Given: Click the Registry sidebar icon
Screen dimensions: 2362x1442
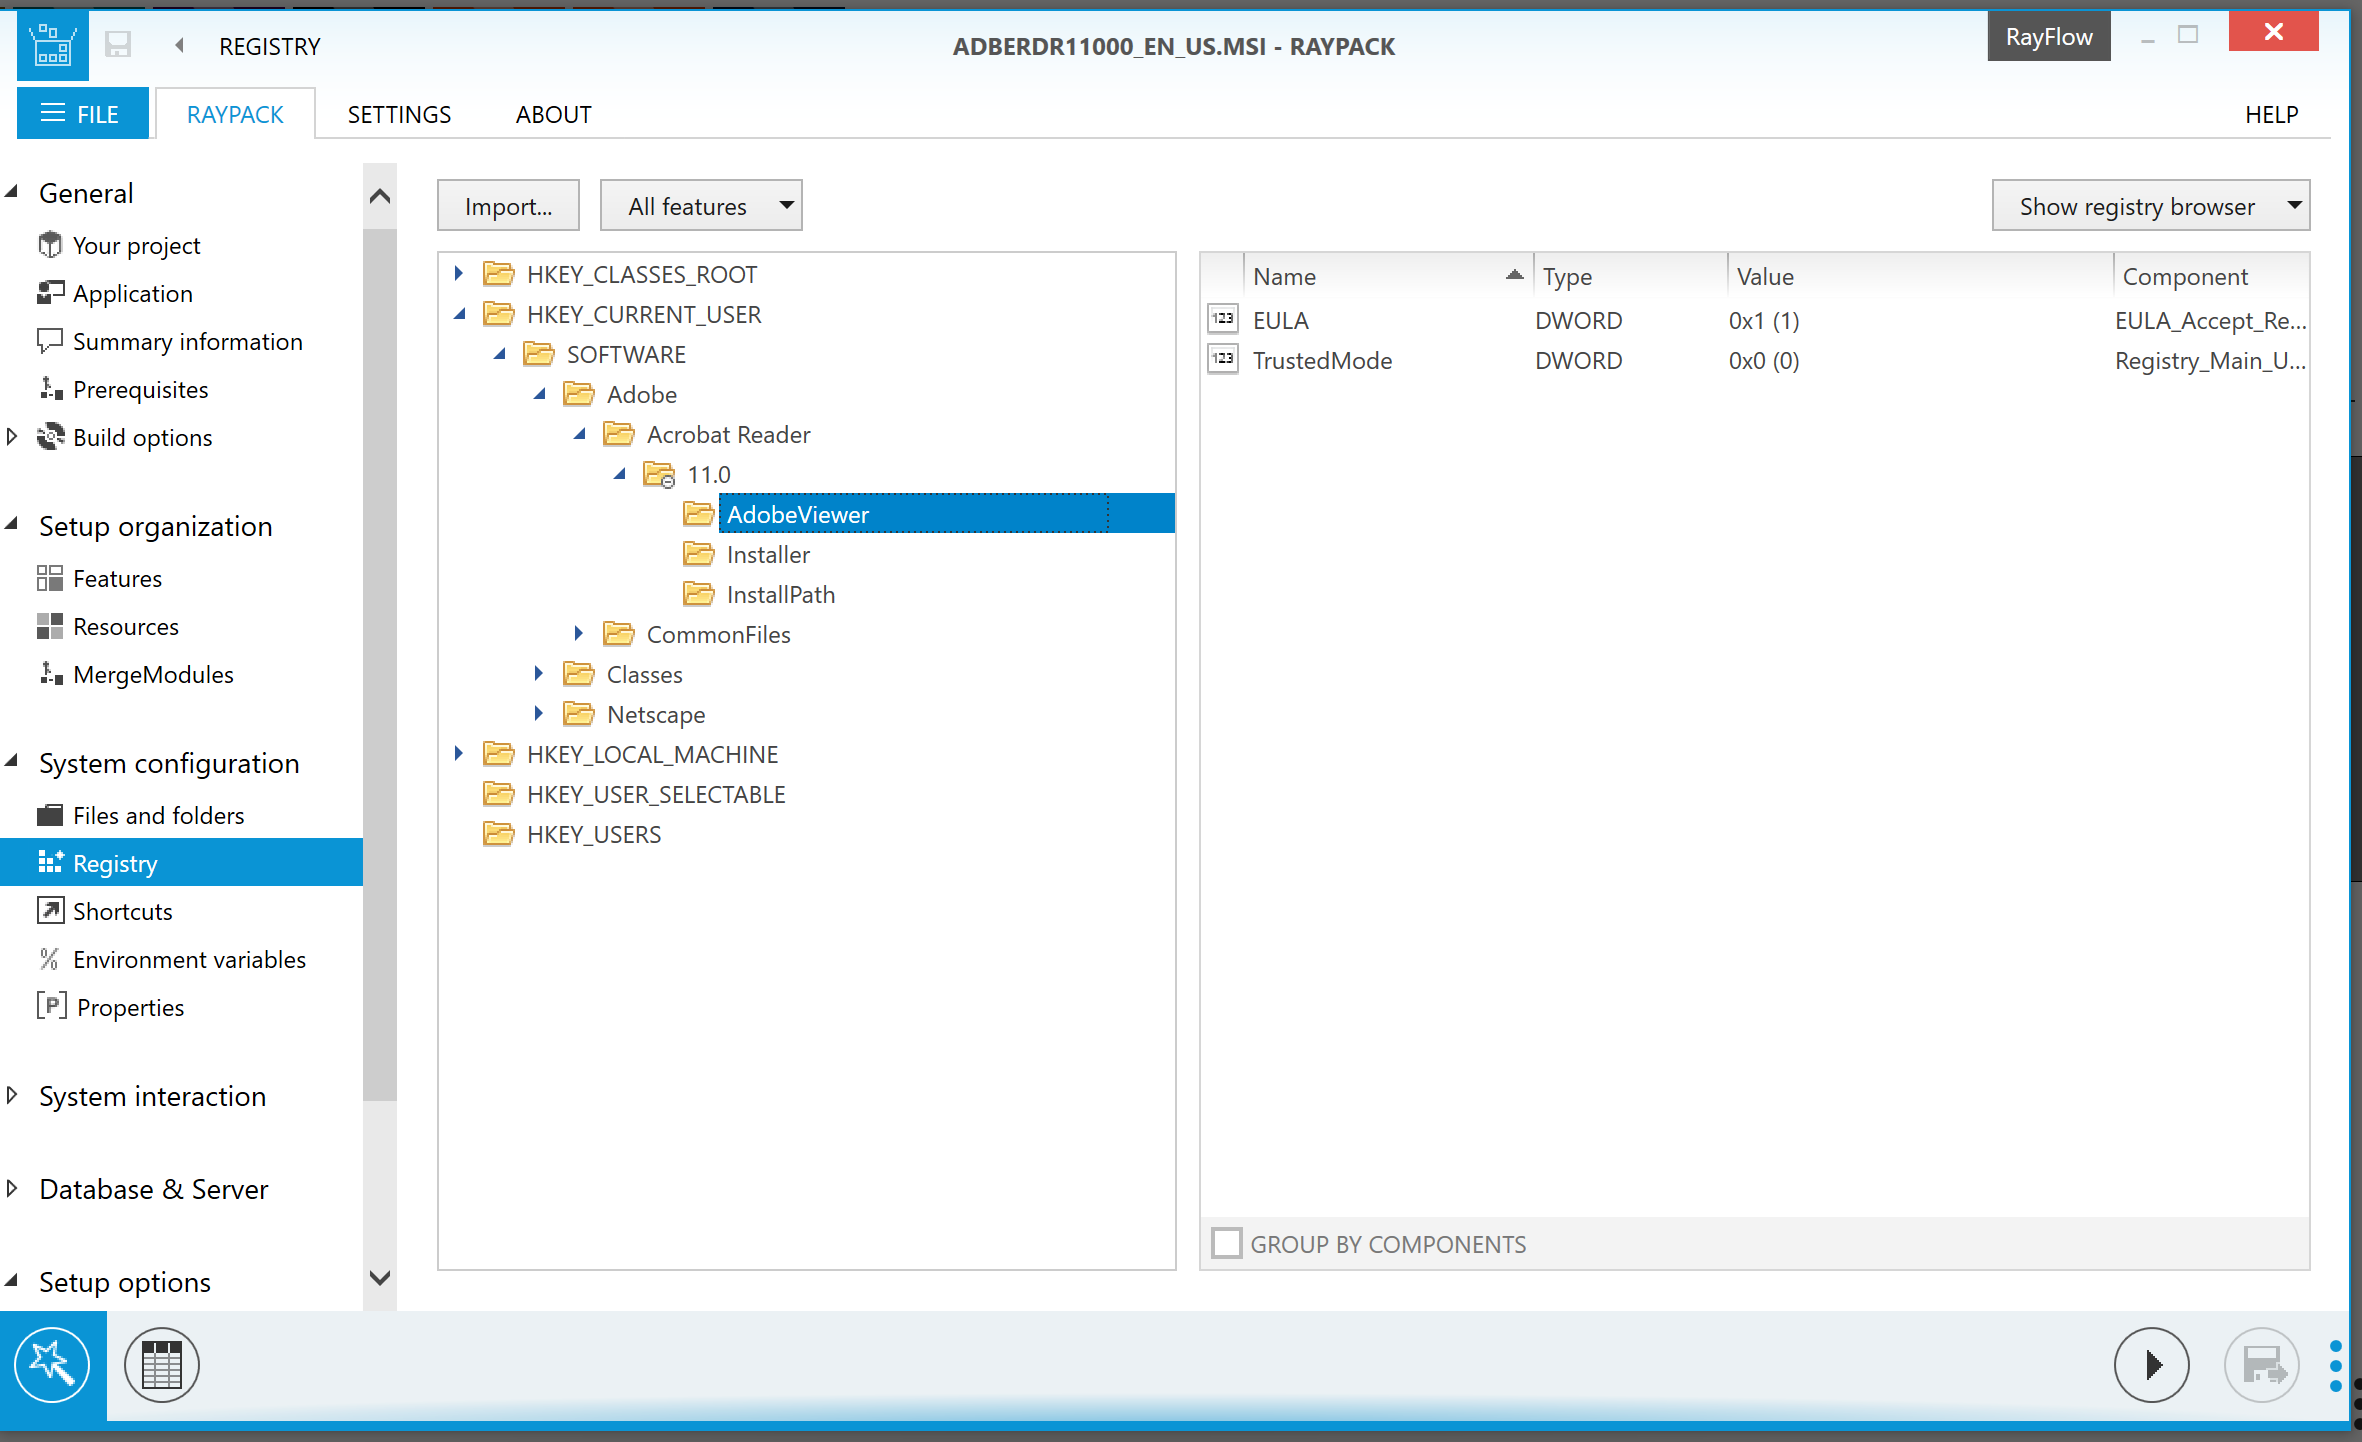Looking at the screenshot, I should (x=50, y=862).
